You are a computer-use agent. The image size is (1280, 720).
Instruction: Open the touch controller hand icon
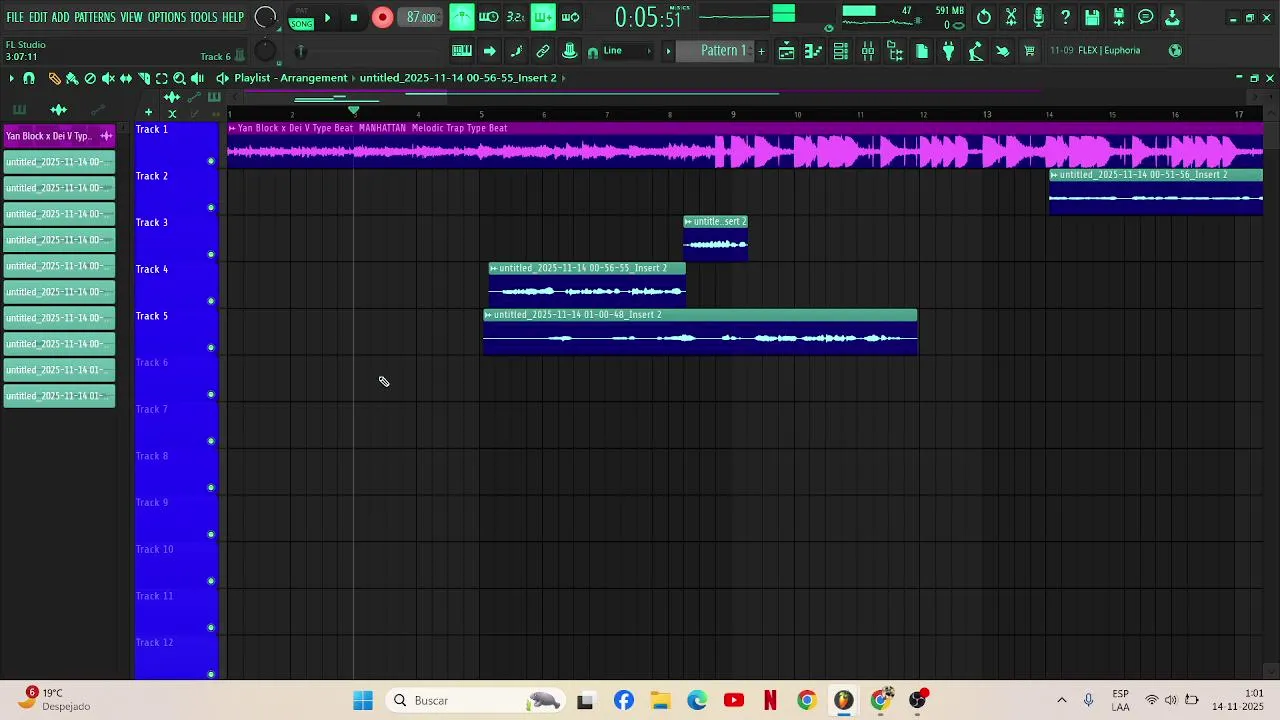point(1003,51)
